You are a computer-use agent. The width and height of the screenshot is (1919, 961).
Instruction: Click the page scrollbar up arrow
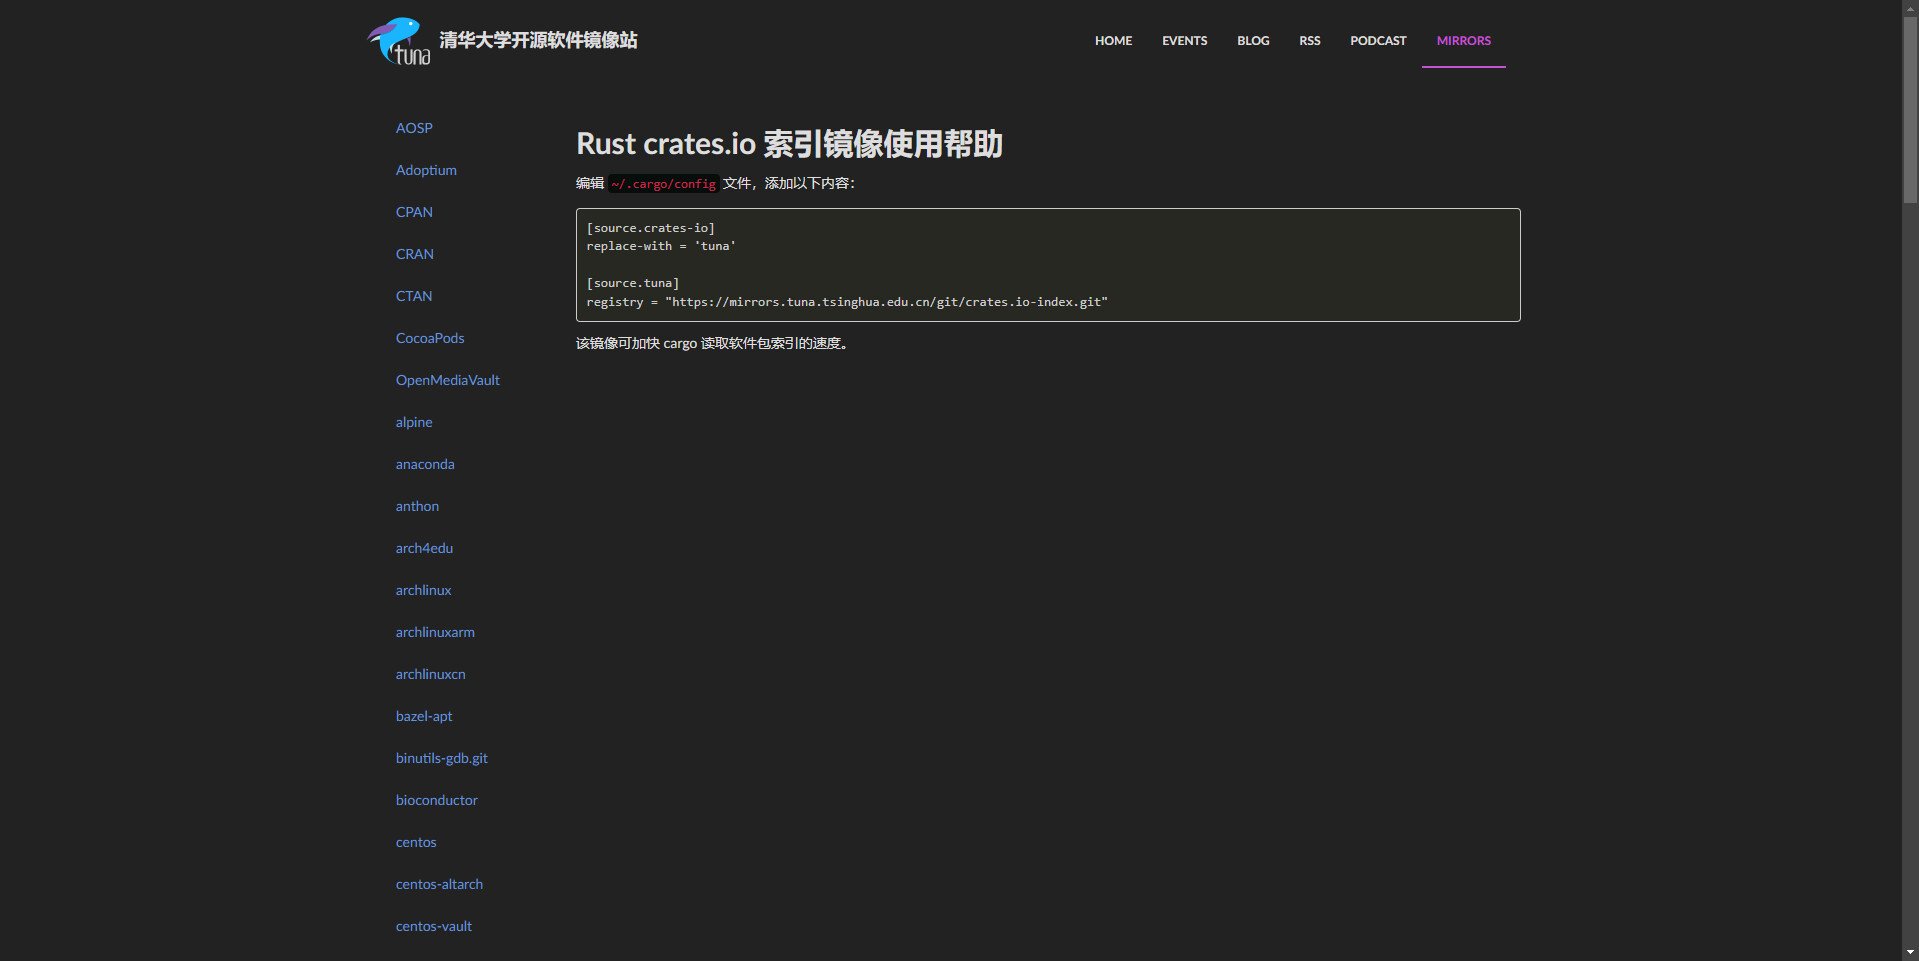[1910, 8]
